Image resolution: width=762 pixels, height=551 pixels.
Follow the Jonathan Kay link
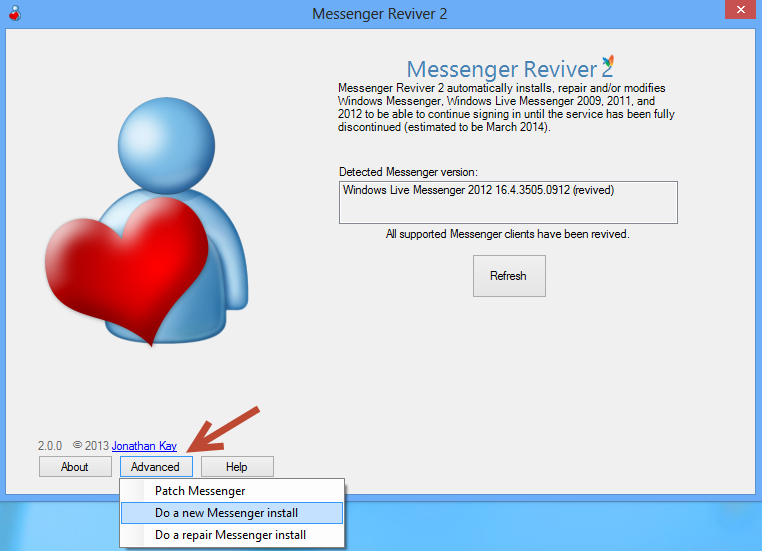pyautogui.click(x=144, y=446)
